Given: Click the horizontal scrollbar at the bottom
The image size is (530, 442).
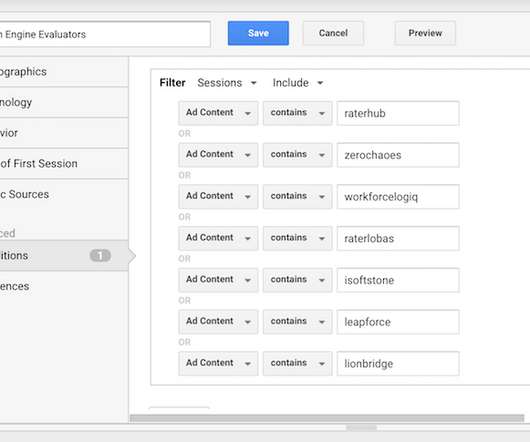Looking at the screenshot, I should click(327, 419).
